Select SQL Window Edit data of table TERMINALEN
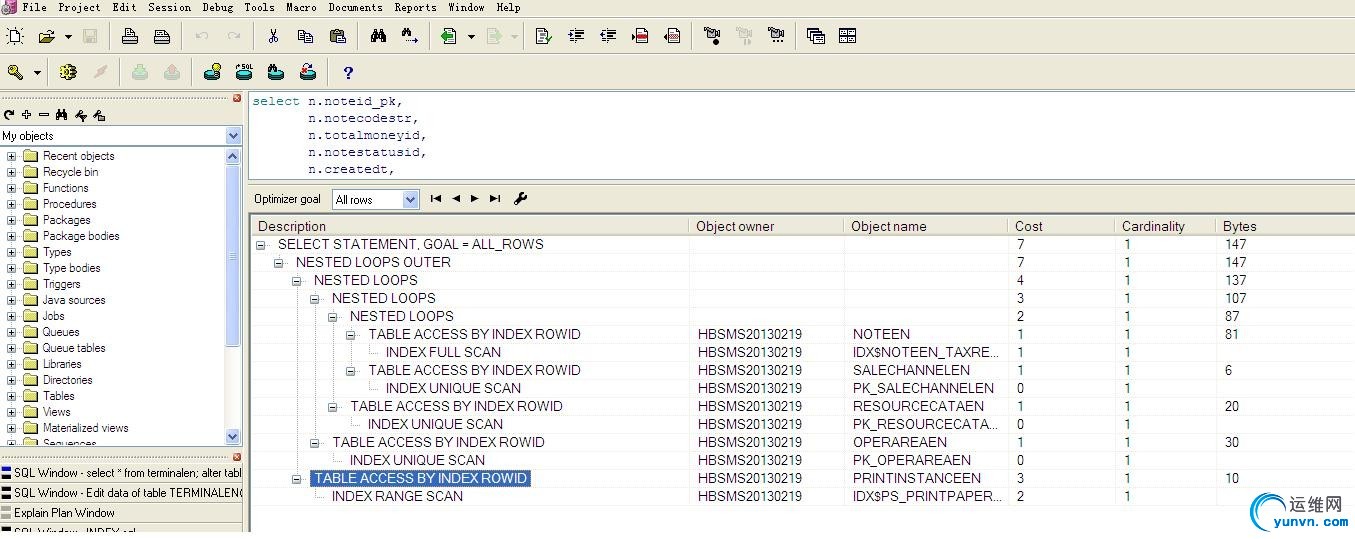 tap(121, 493)
